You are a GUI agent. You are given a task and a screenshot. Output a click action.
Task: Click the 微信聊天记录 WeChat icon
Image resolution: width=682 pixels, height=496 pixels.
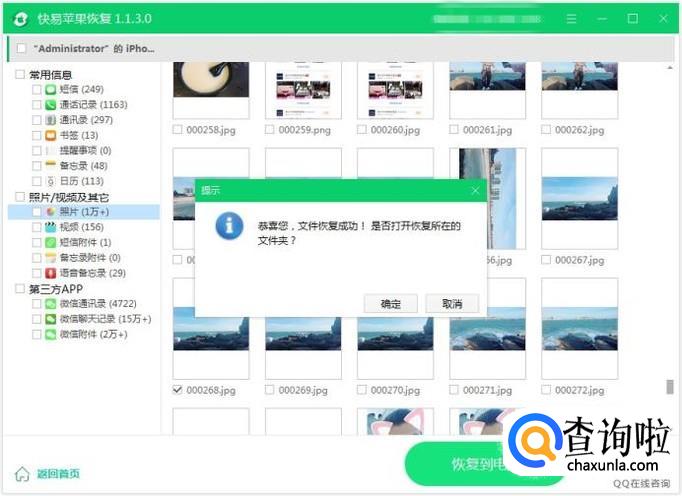(x=51, y=319)
